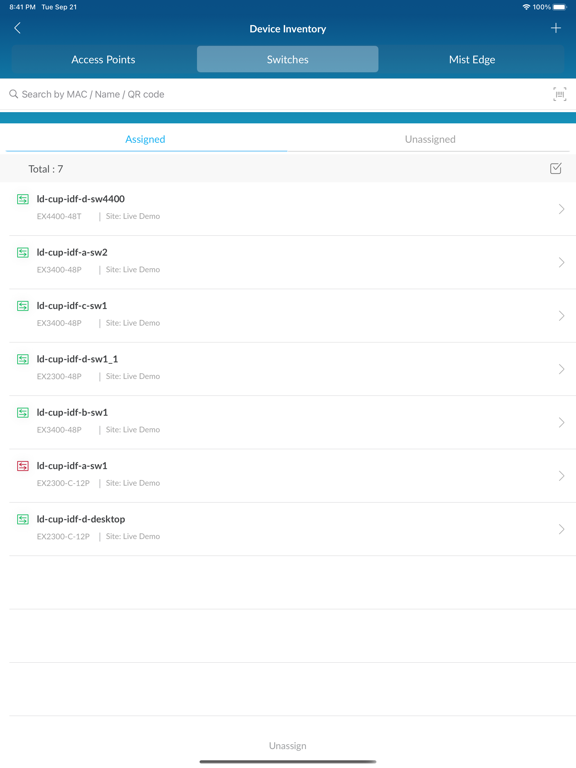Open the QR code scanner icon

point(559,94)
